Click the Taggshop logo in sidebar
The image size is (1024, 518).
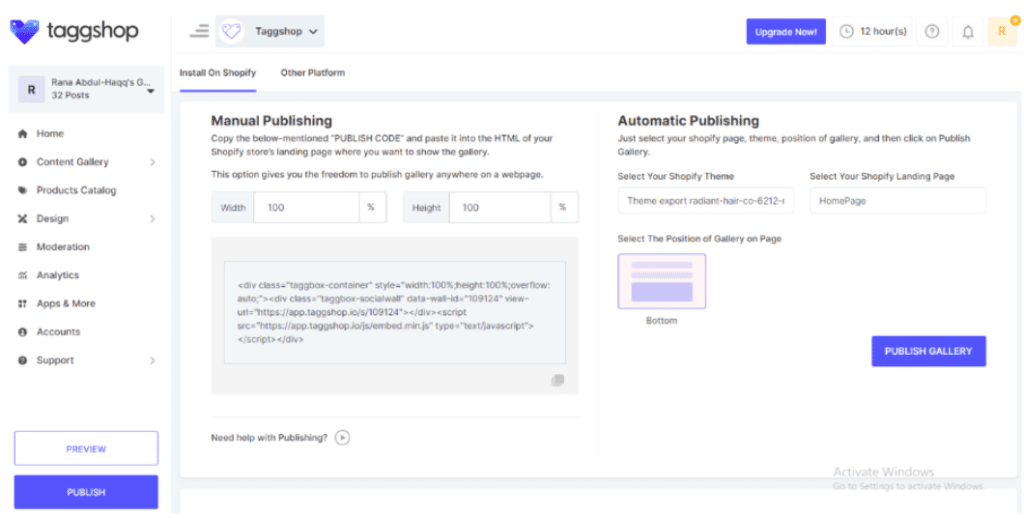point(74,31)
